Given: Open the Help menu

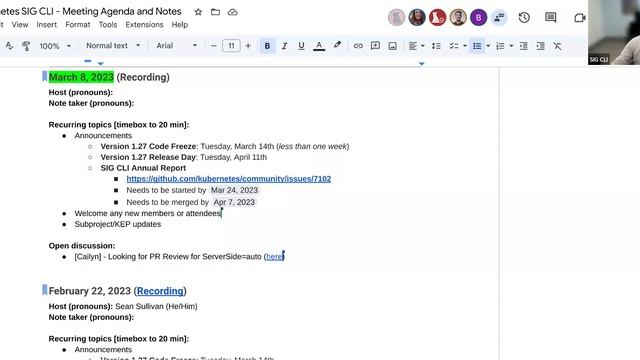Looking at the screenshot, I should 180,24.
